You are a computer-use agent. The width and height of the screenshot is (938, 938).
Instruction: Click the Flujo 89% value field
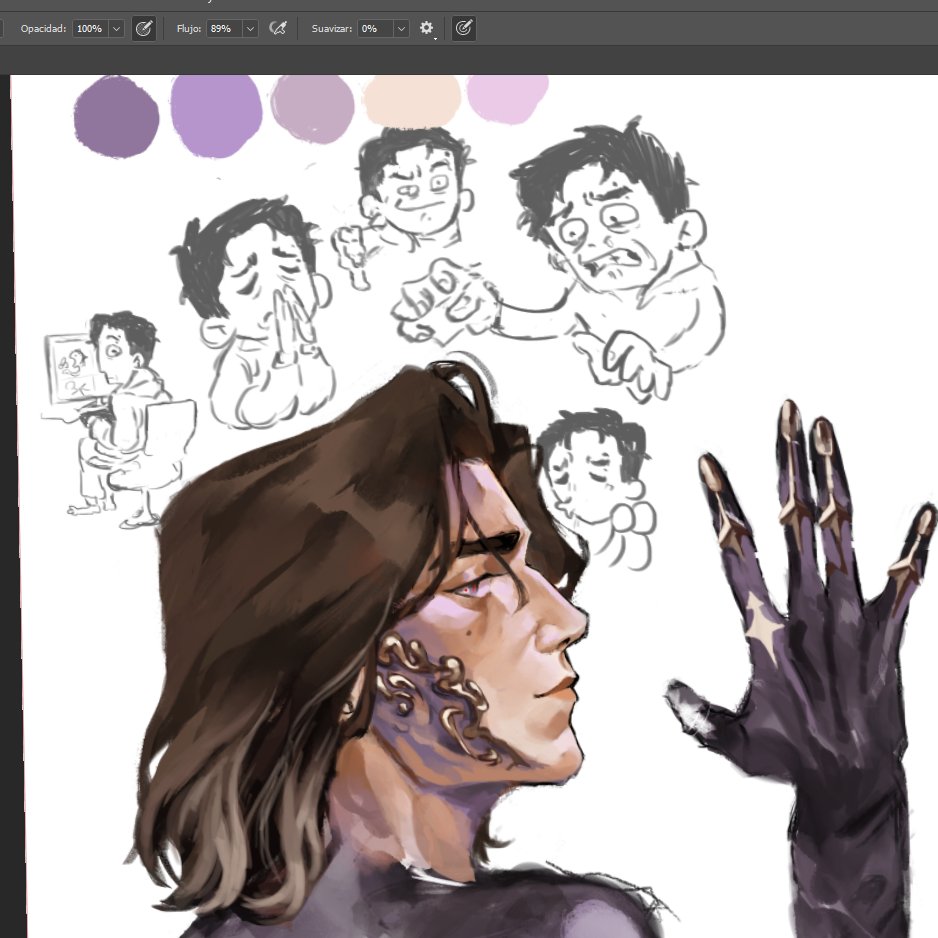(224, 29)
